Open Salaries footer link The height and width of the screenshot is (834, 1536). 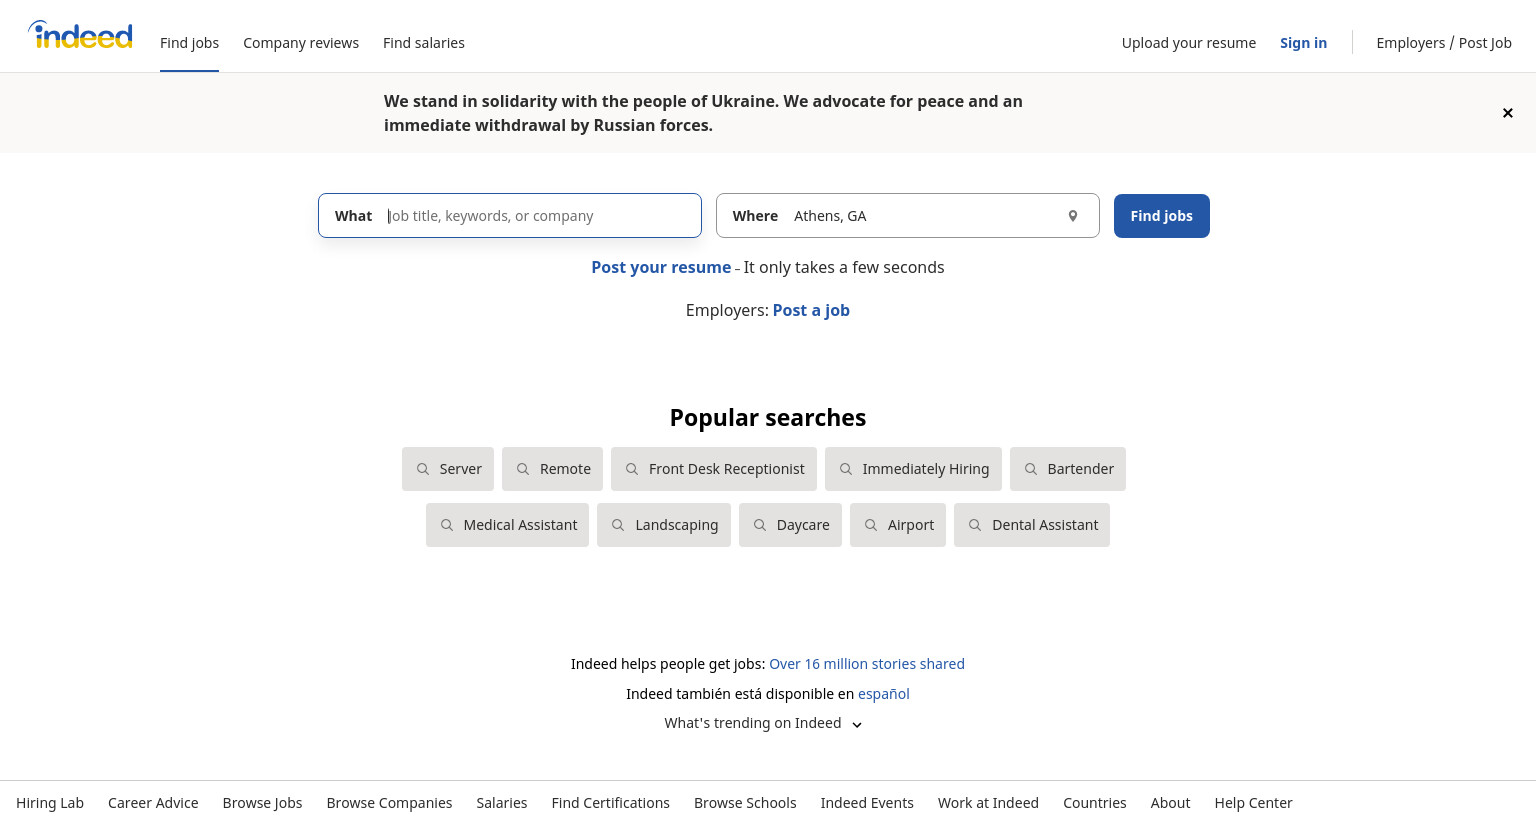502,803
